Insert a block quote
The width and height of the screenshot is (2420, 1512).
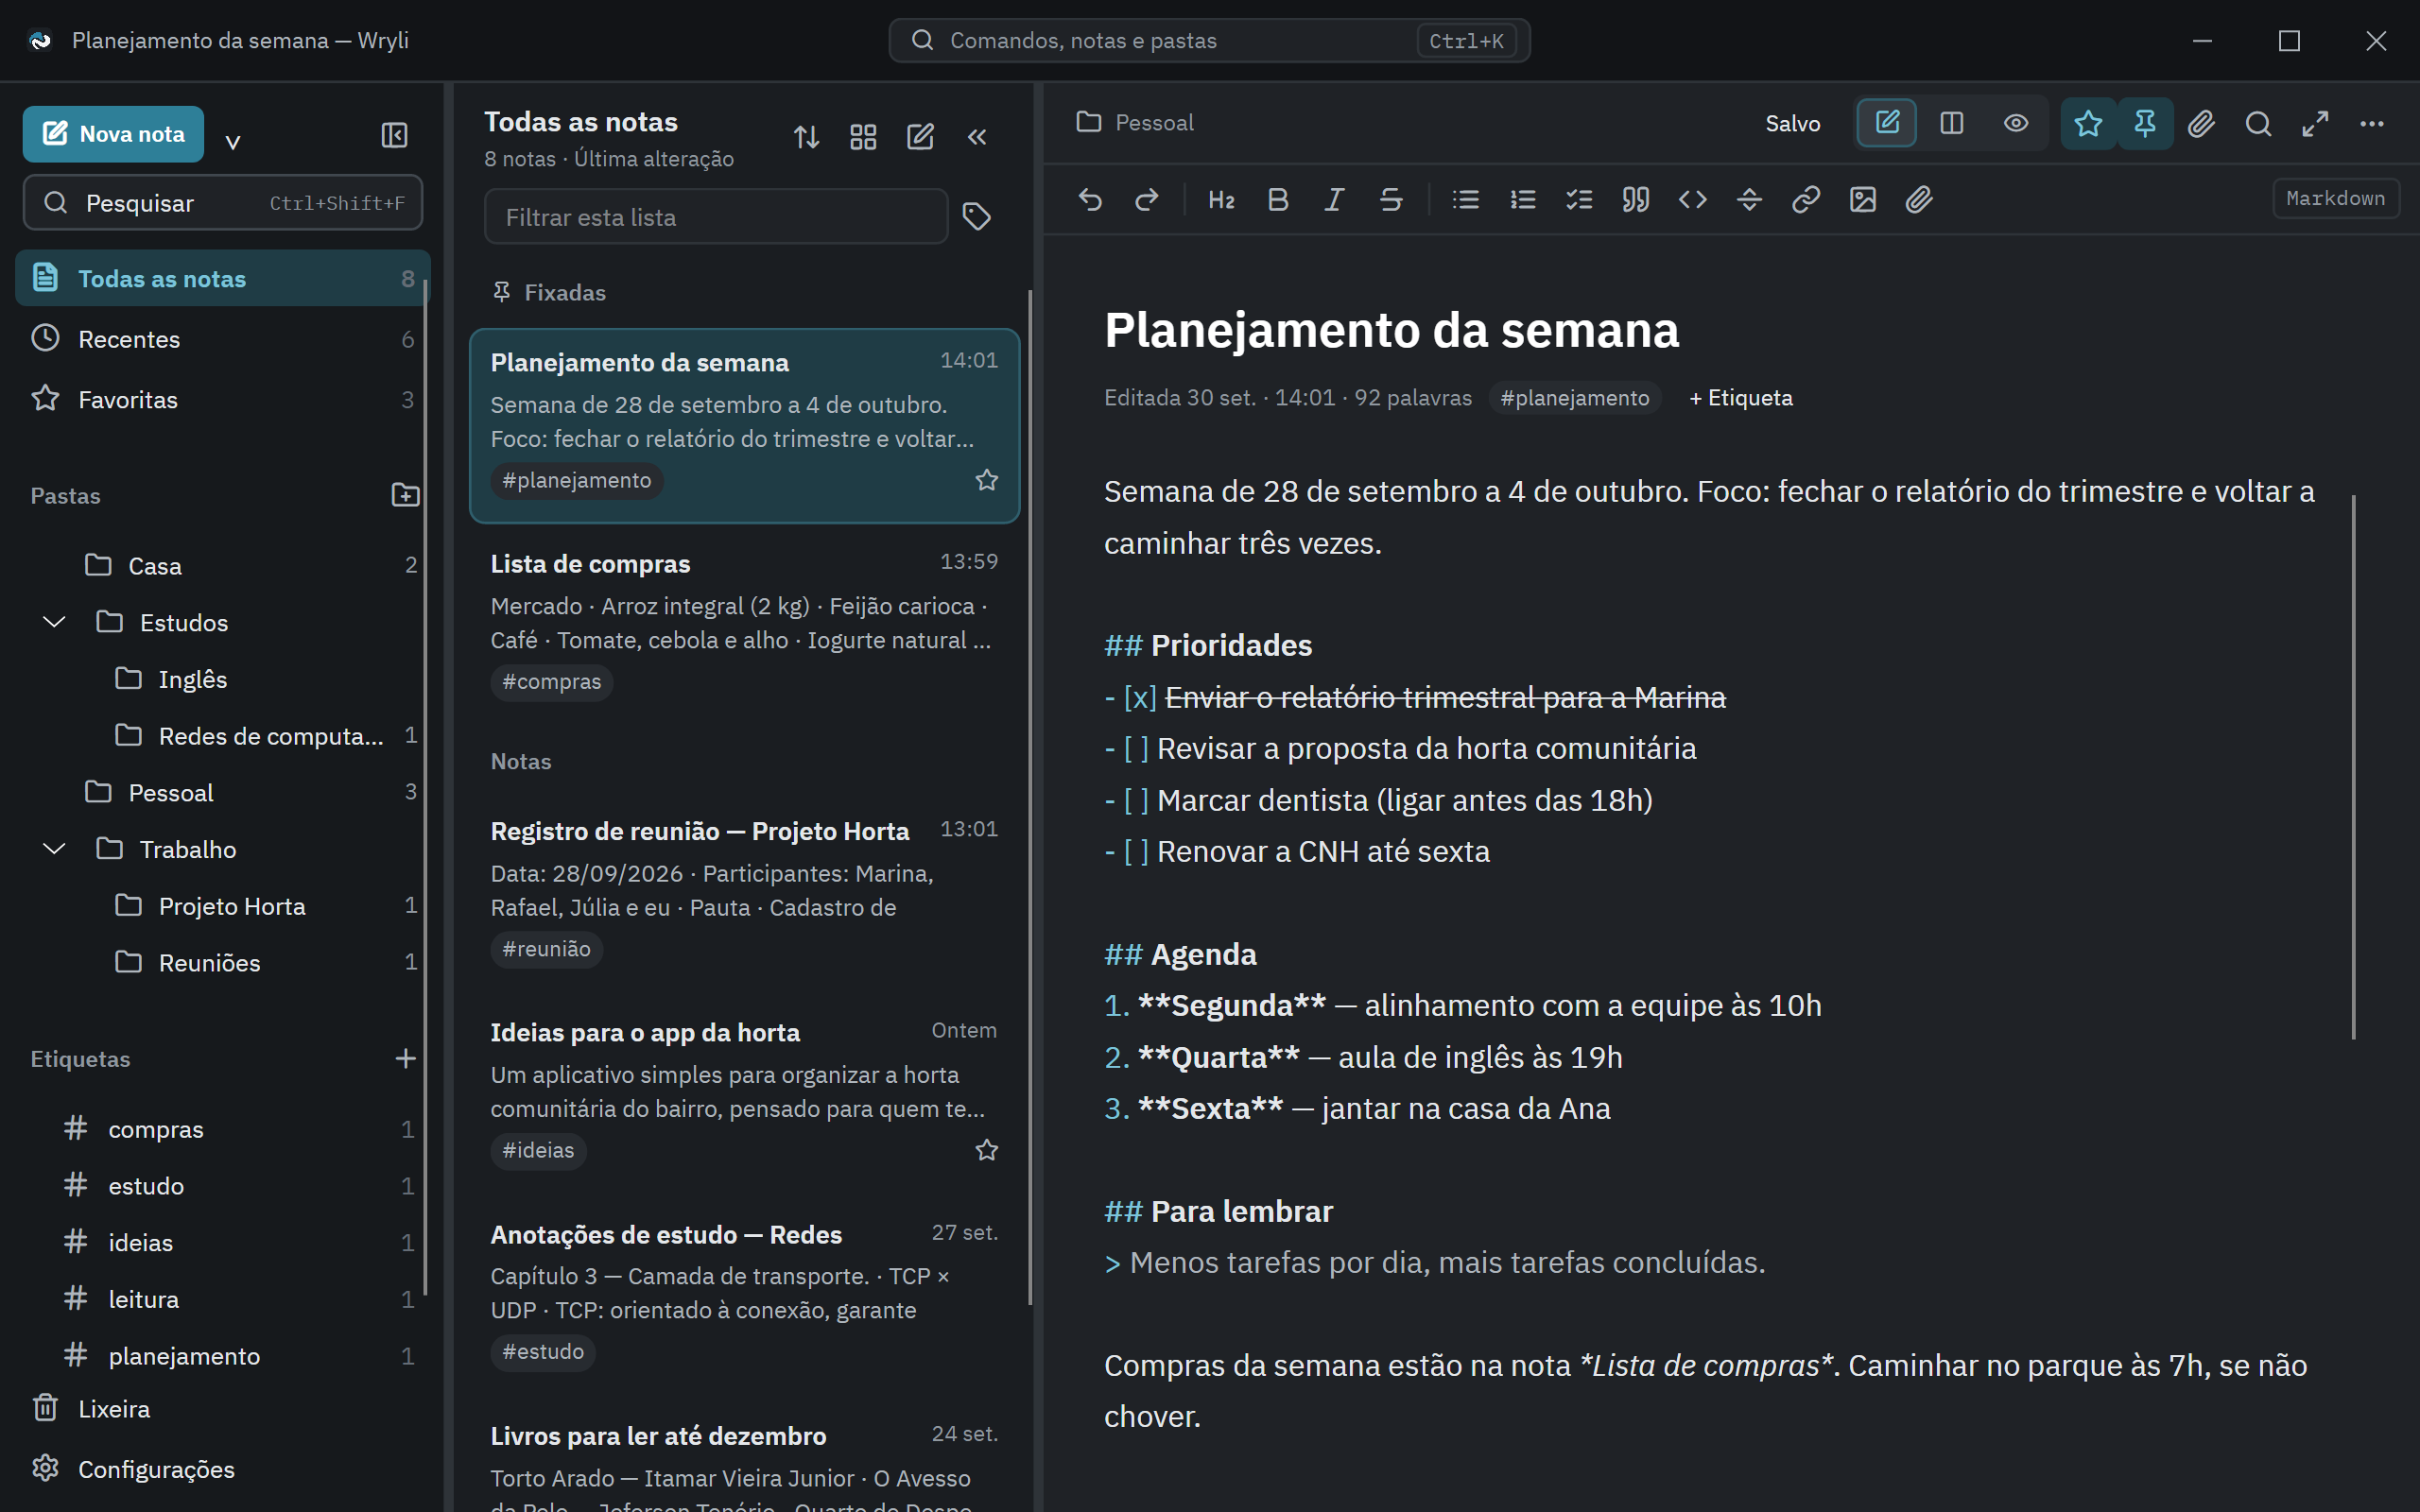pyautogui.click(x=1636, y=200)
